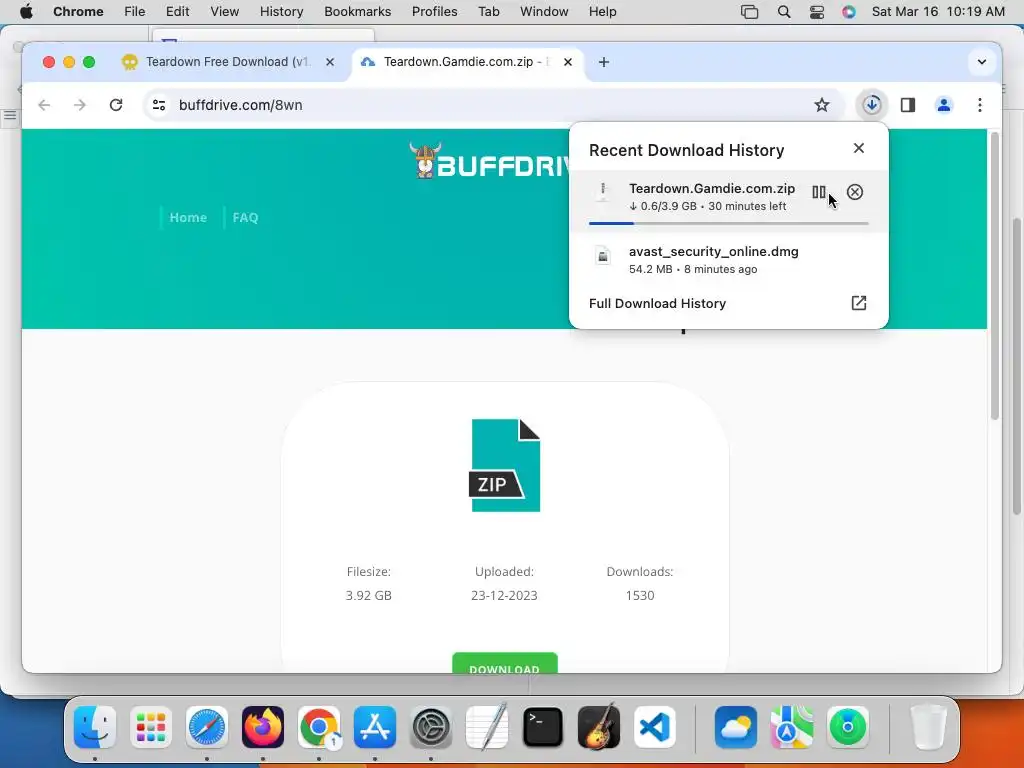Screen dimensions: 1024x768
Task: Open Firefox from the Dock
Action: point(263,727)
